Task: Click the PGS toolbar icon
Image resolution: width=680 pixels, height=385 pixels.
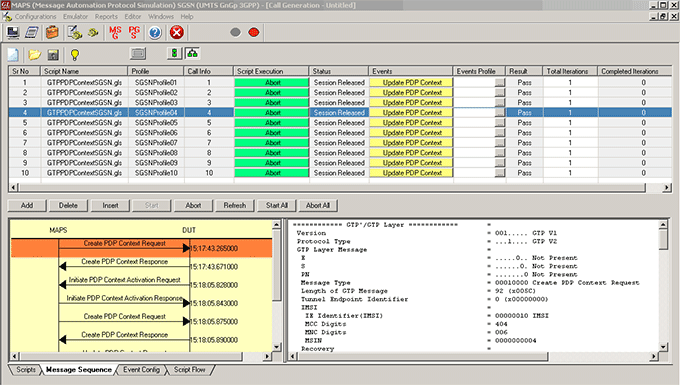Action: 134,33
